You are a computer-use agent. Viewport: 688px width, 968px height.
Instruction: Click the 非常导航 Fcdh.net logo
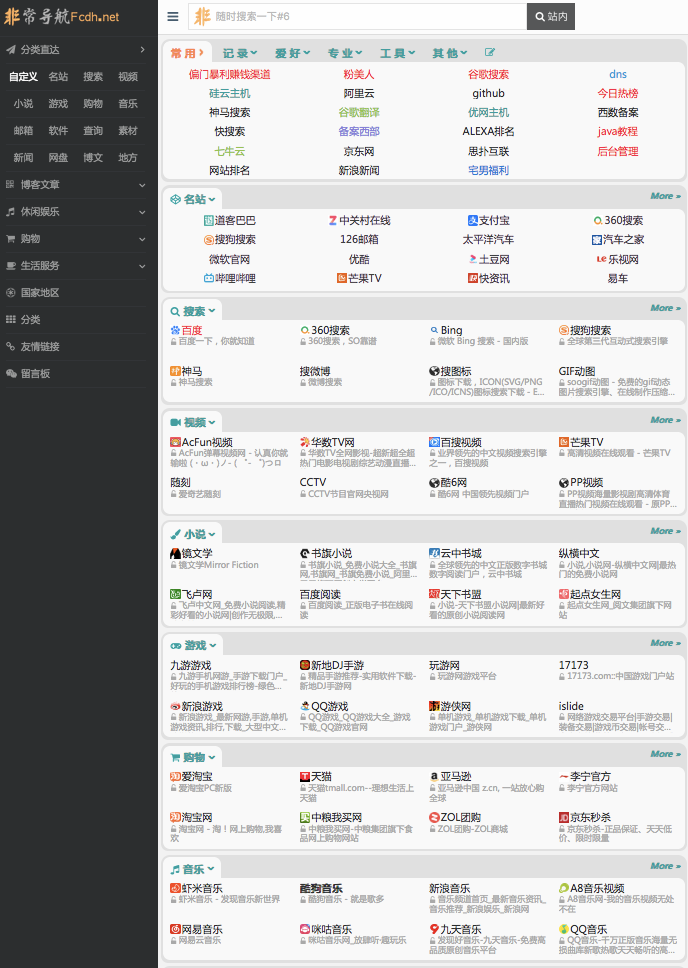(62, 16)
